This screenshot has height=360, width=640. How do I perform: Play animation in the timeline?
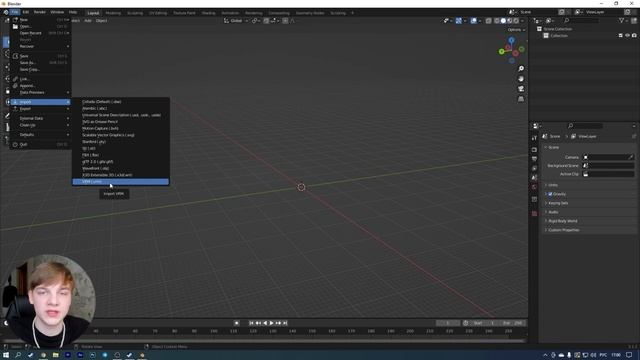(x=272, y=323)
